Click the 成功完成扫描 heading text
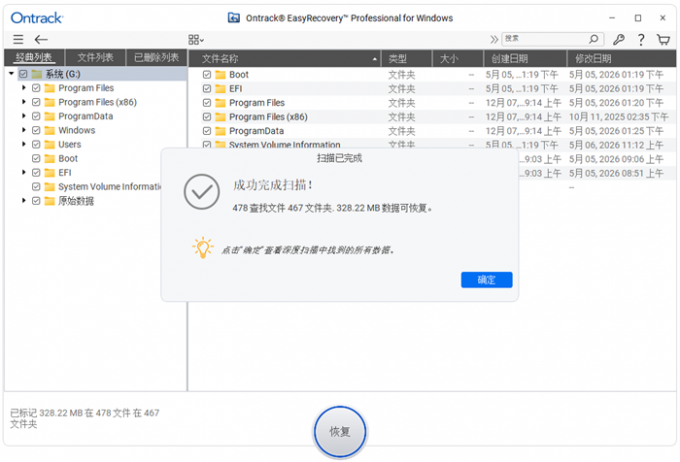Image resolution: width=680 pixels, height=462 pixels. 273,185
